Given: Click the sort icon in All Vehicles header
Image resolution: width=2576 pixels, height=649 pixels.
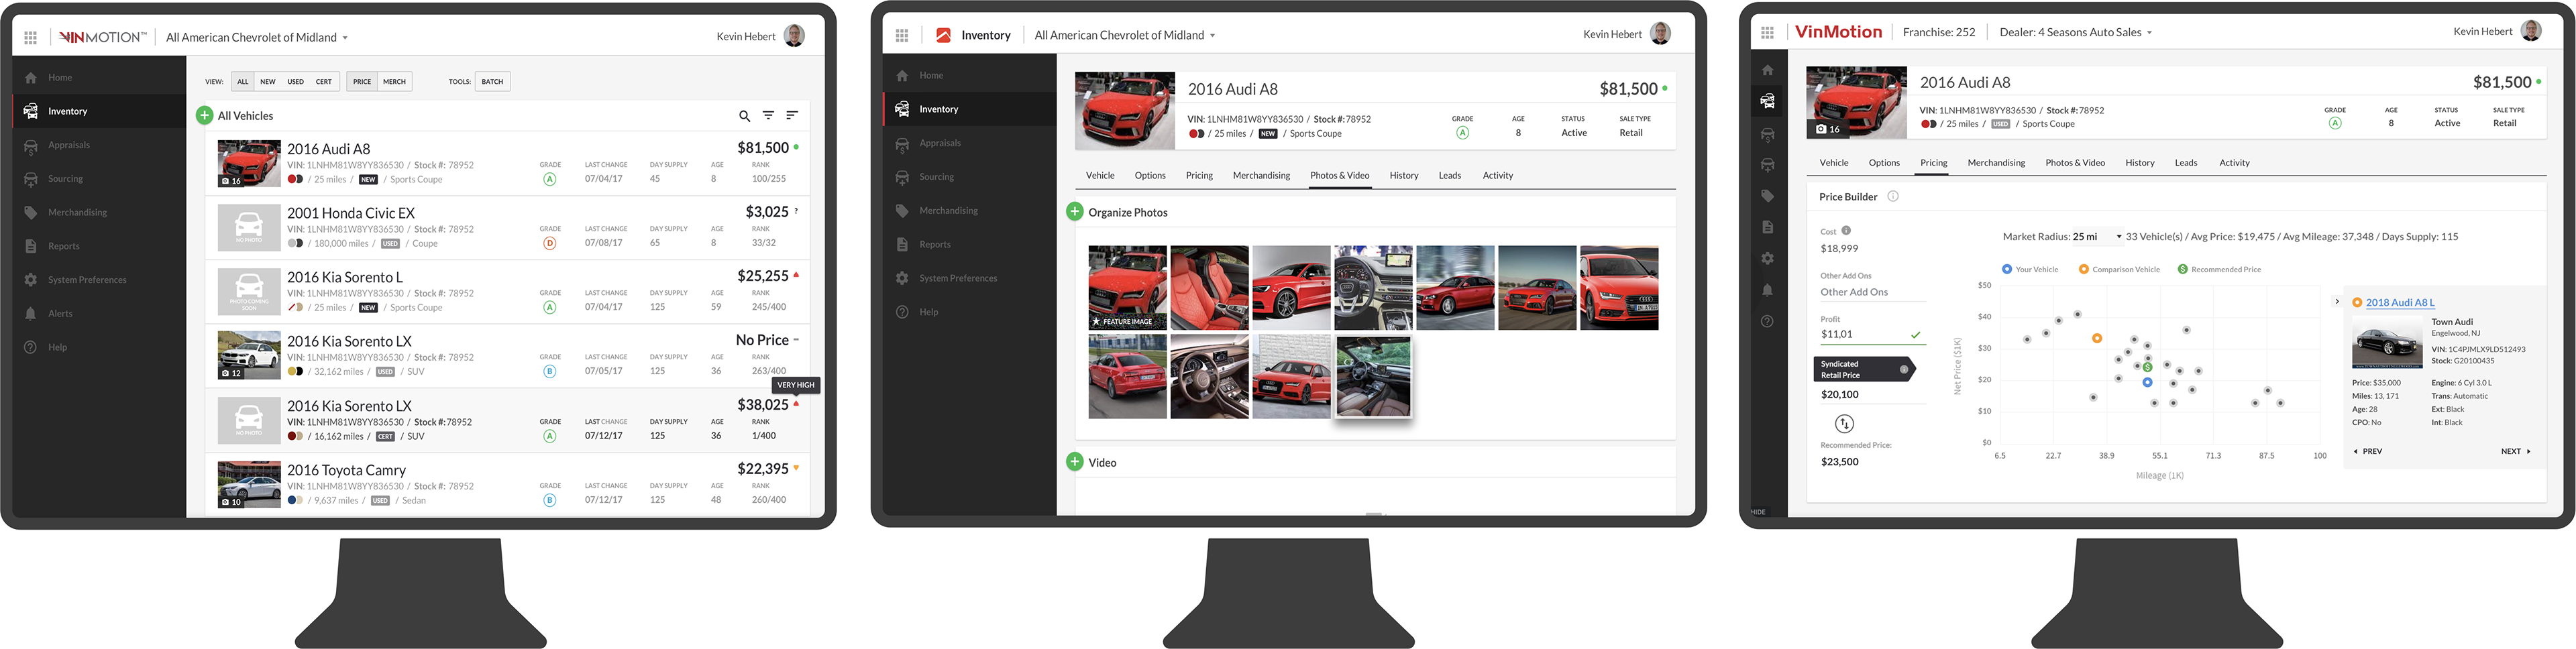Looking at the screenshot, I should pos(791,116).
